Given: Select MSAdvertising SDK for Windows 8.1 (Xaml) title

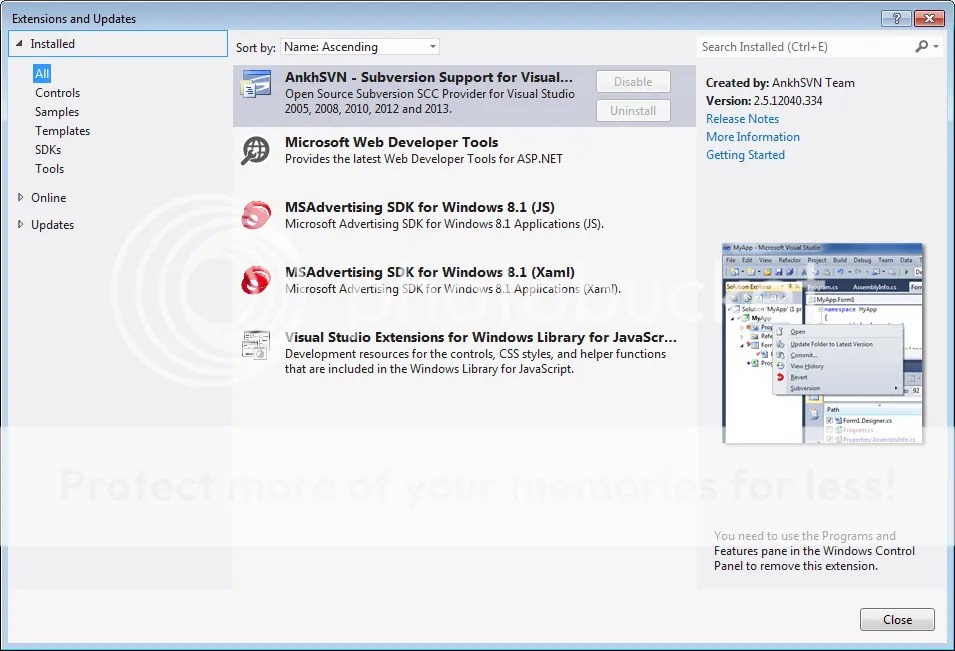Looking at the screenshot, I should (430, 272).
